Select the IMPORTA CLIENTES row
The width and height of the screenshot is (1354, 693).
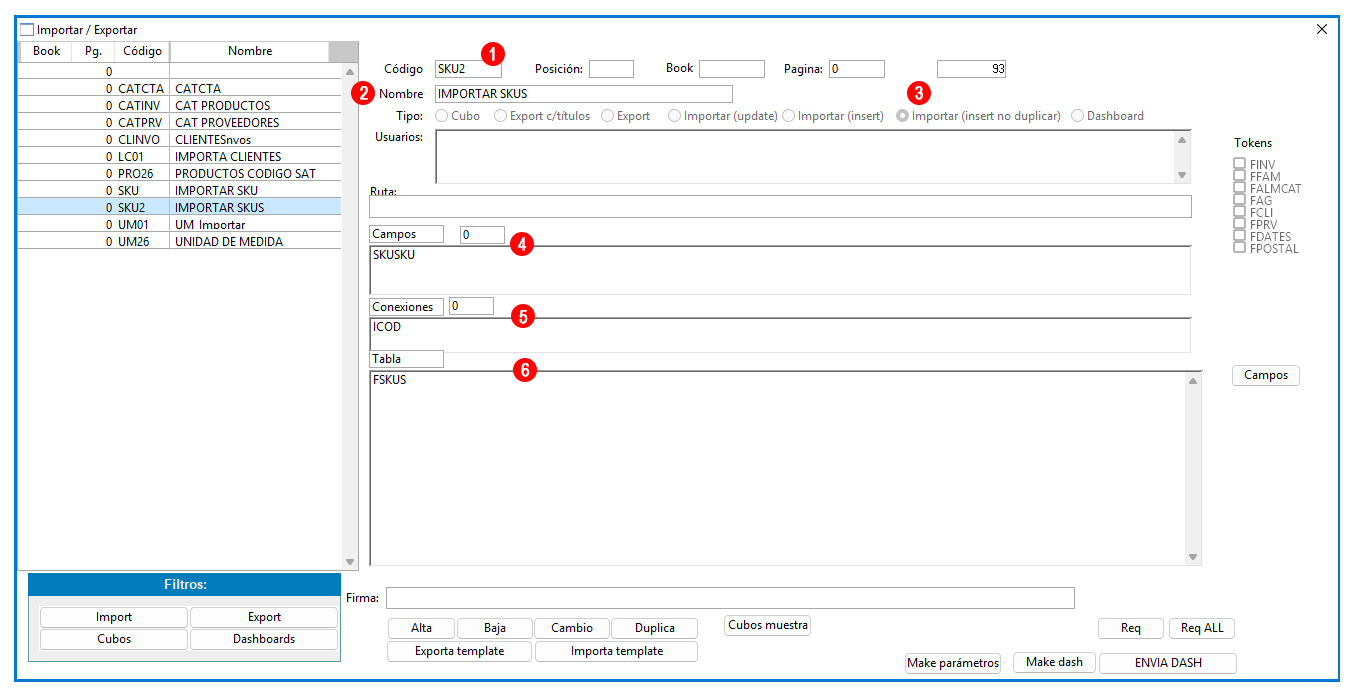[179, 157]
